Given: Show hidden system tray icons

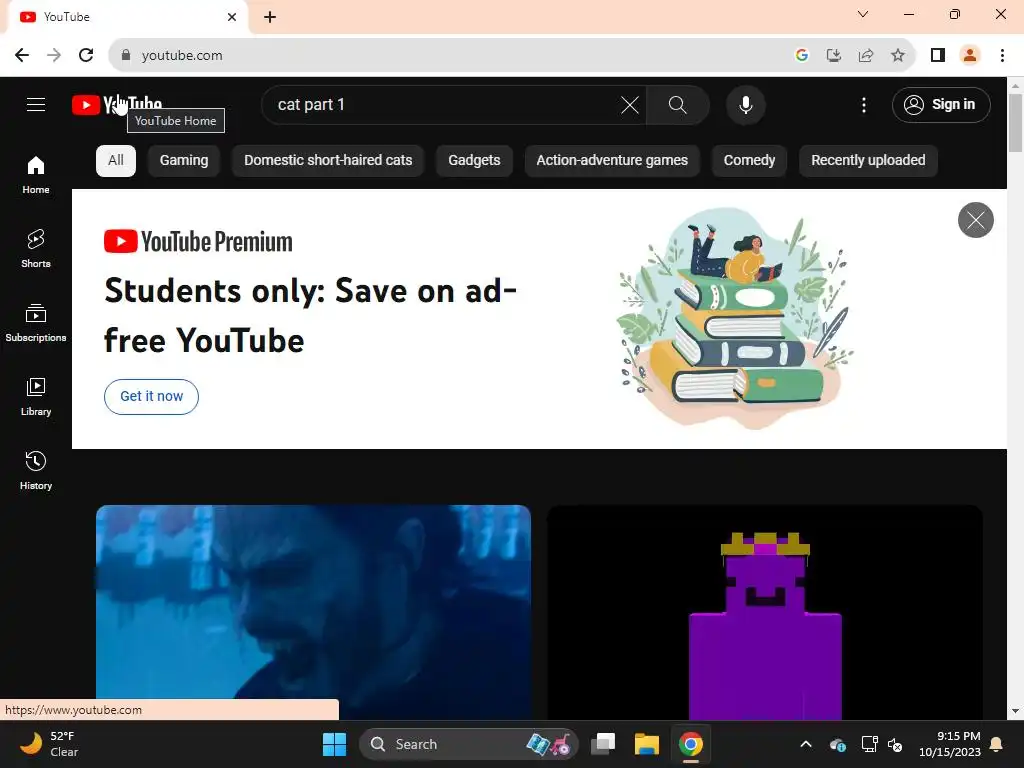Looking at the screenshot, I should (x=807, y=744).
